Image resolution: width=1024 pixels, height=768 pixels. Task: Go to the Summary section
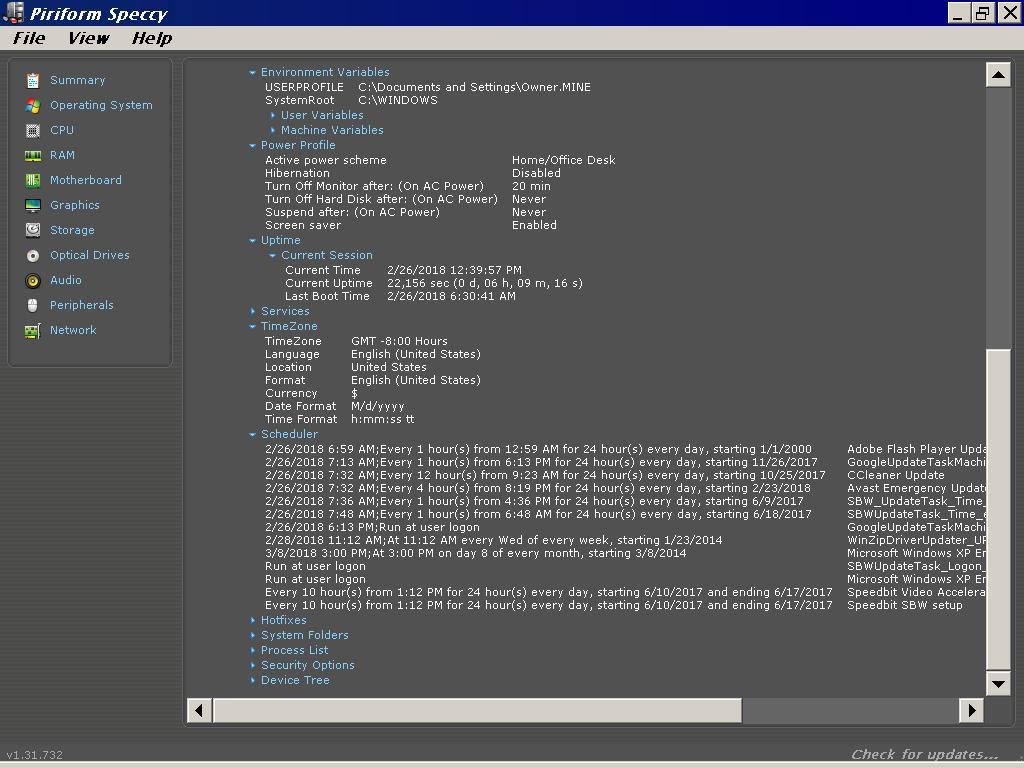77,80
